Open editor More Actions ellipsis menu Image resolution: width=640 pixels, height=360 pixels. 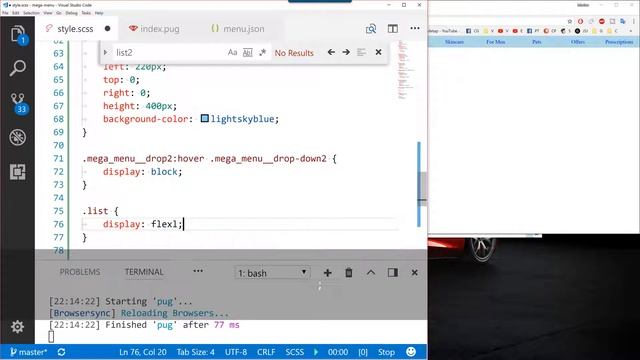pyautogui.click(x=415, y=28)
